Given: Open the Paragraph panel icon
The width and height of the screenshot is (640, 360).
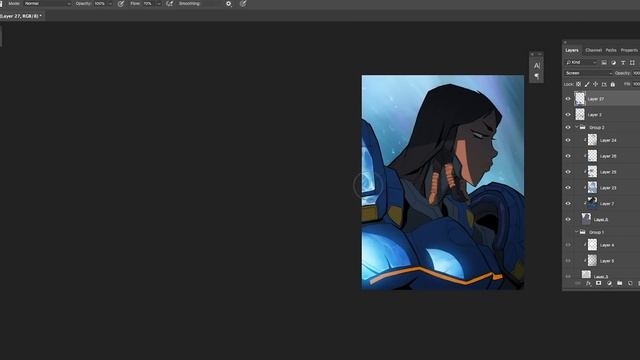Looking at the screenshot, I should pyautogui.click(x=537, y=76).
